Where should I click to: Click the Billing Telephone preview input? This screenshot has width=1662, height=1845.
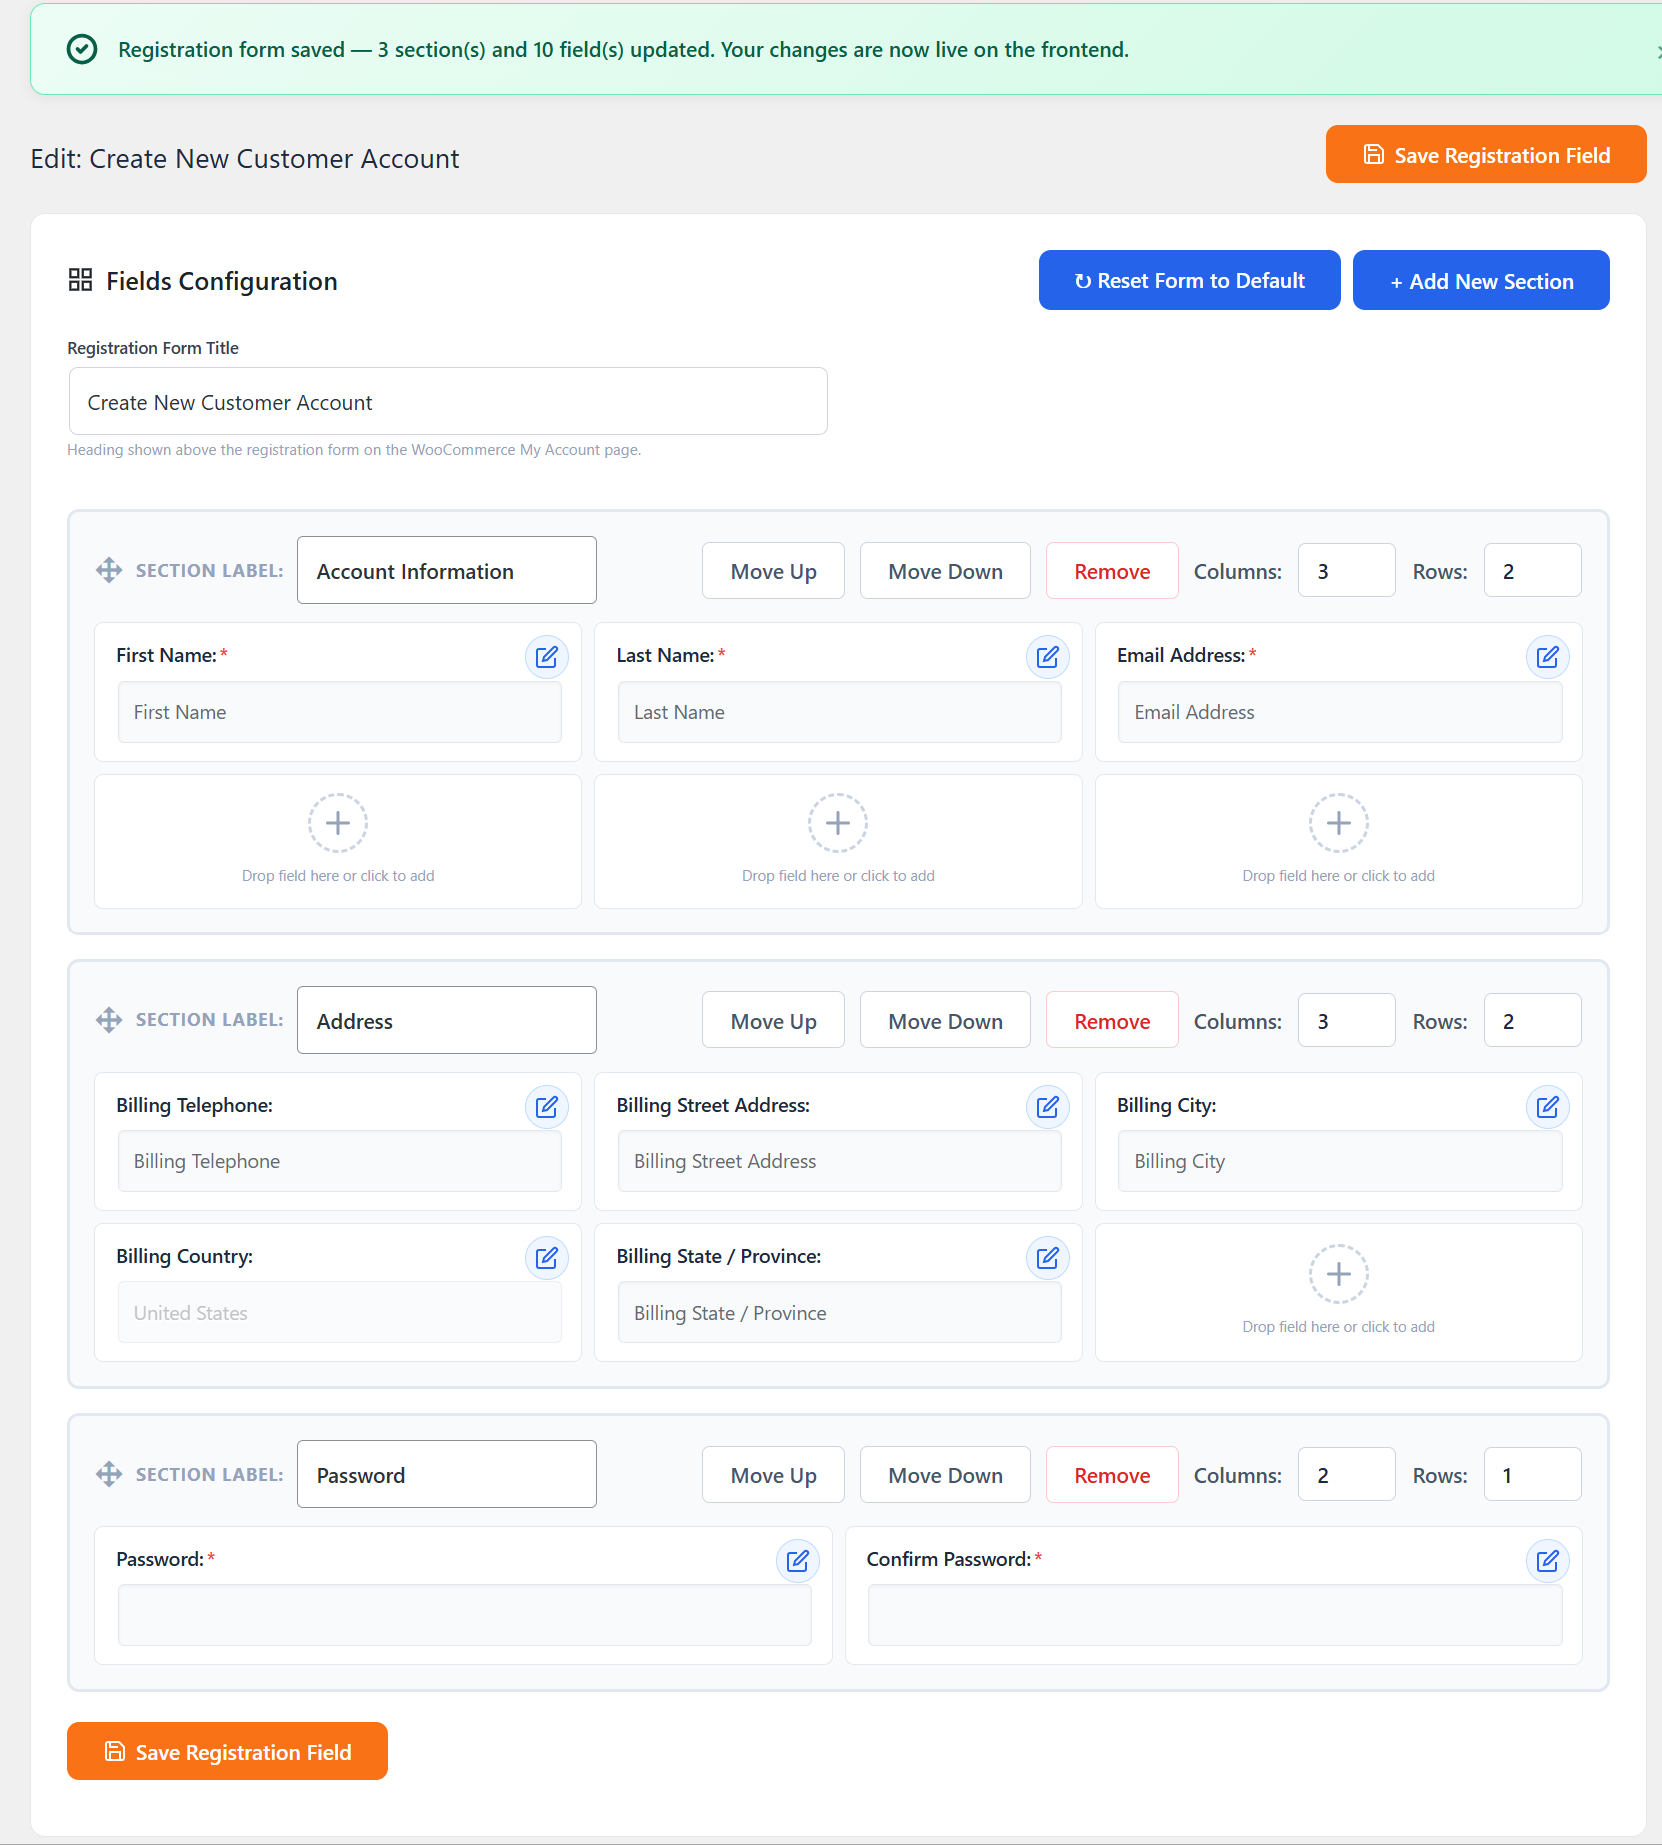(339, 1161)
